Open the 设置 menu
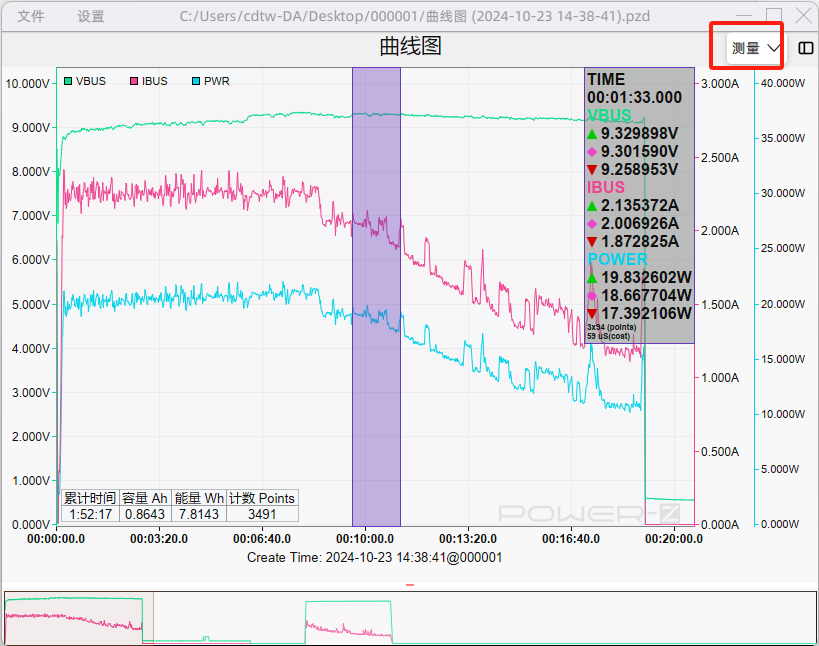This screenshot has height=646, width=819. coord(91,16)
